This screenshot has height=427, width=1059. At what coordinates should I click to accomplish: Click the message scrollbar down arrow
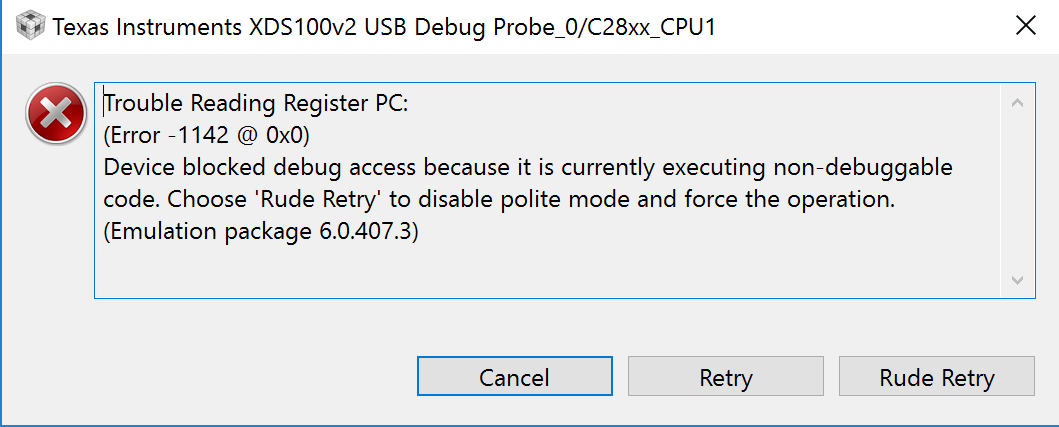1017,280
